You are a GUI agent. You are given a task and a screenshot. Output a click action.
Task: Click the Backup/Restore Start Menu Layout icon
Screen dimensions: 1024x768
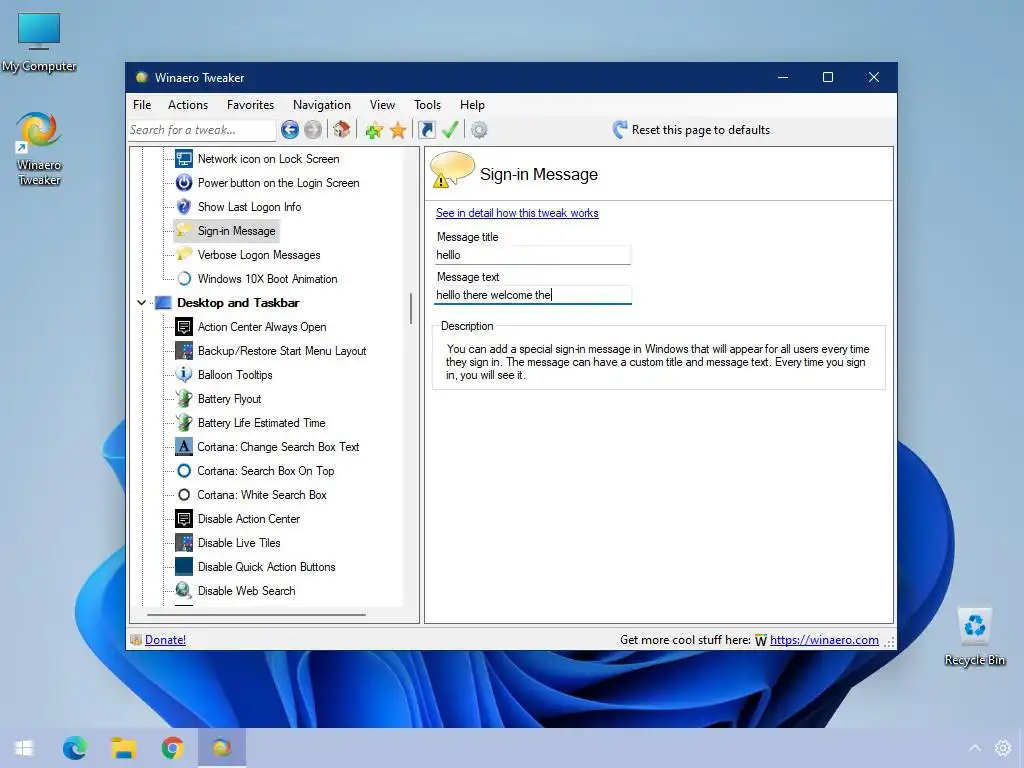point(184,351)
